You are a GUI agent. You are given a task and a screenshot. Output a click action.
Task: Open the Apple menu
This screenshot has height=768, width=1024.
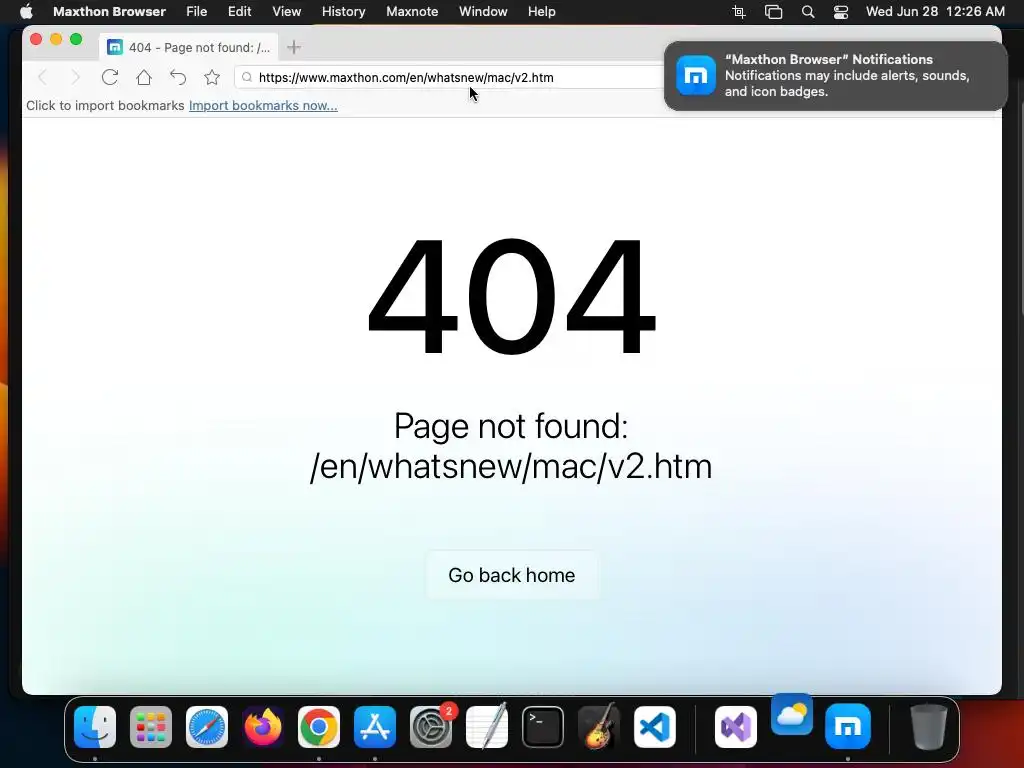[x=26, y=12]
